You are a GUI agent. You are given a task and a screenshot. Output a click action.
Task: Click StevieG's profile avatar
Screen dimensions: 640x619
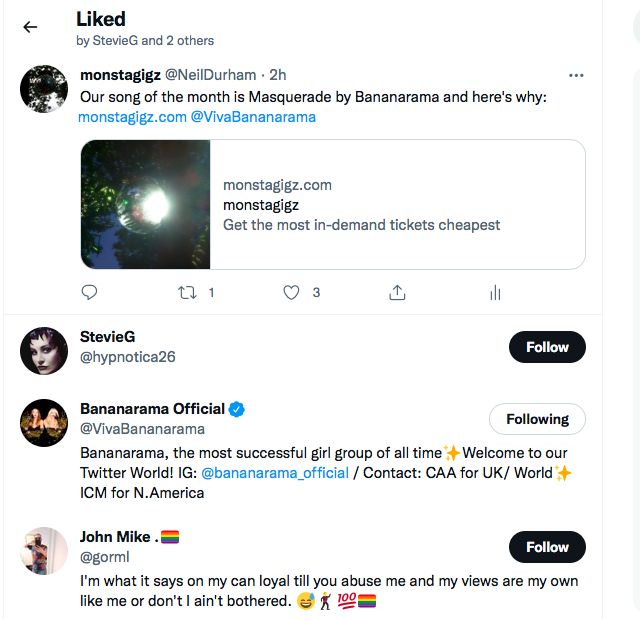44,349
